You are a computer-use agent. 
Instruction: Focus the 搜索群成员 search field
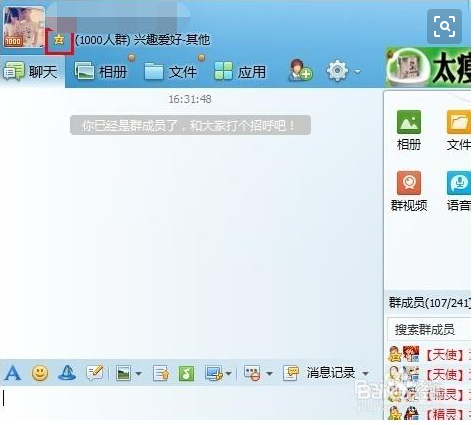(x=429, y=329)
